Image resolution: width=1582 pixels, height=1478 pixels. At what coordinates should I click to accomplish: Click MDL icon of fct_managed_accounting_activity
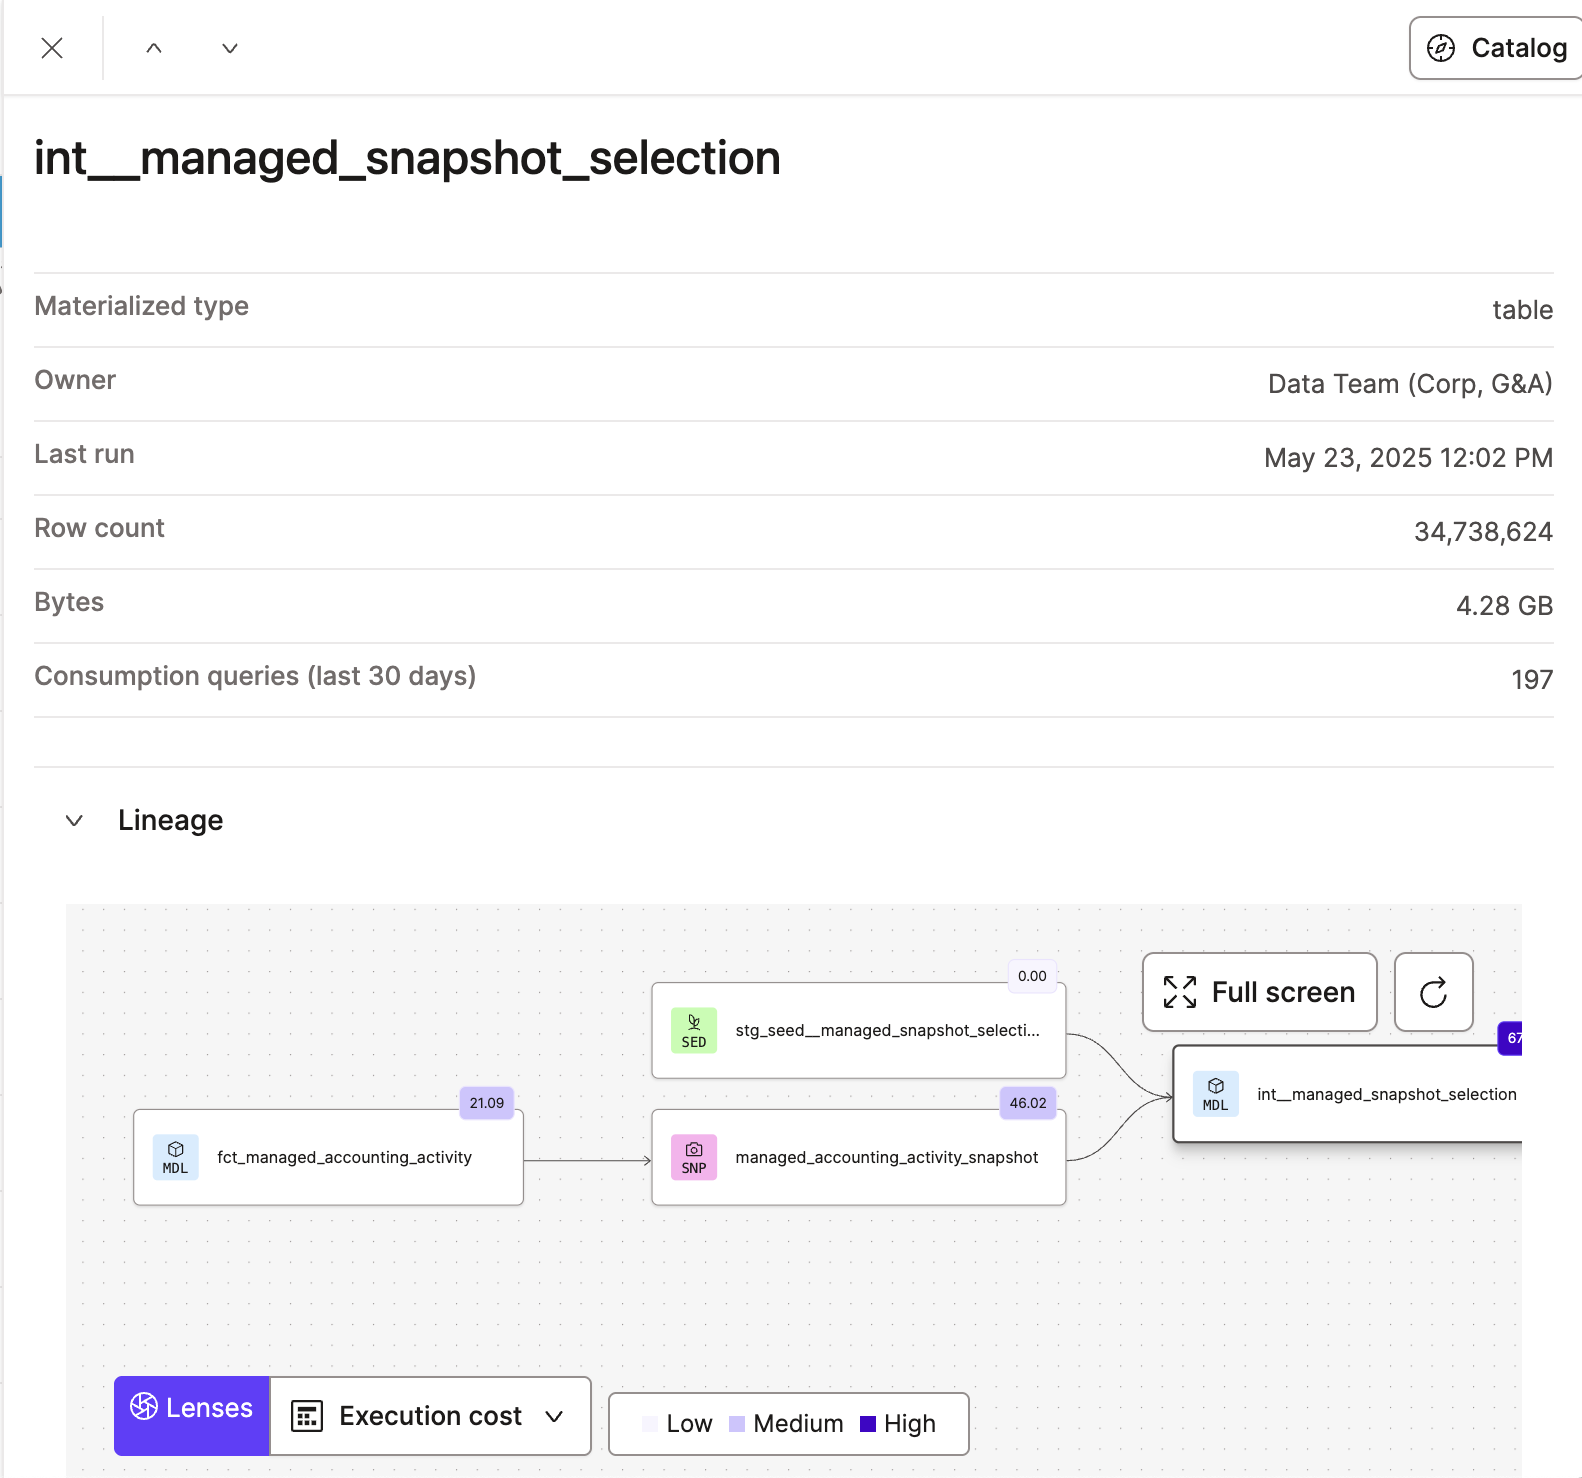coord(175,1157)
